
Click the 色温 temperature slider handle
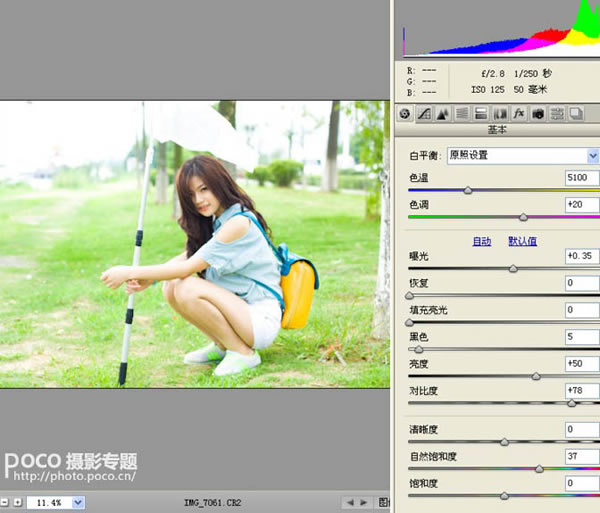(467, 190)
